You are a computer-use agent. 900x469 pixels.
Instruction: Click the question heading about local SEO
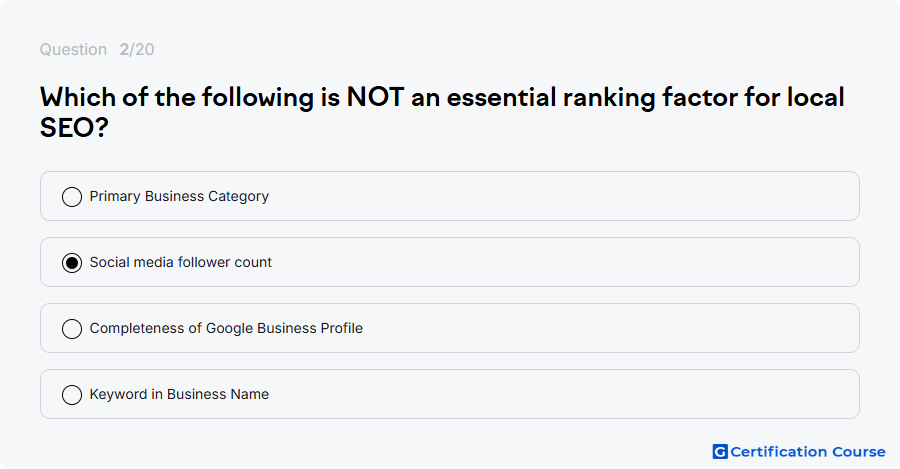pyautogui.click(x=442, y=113)
